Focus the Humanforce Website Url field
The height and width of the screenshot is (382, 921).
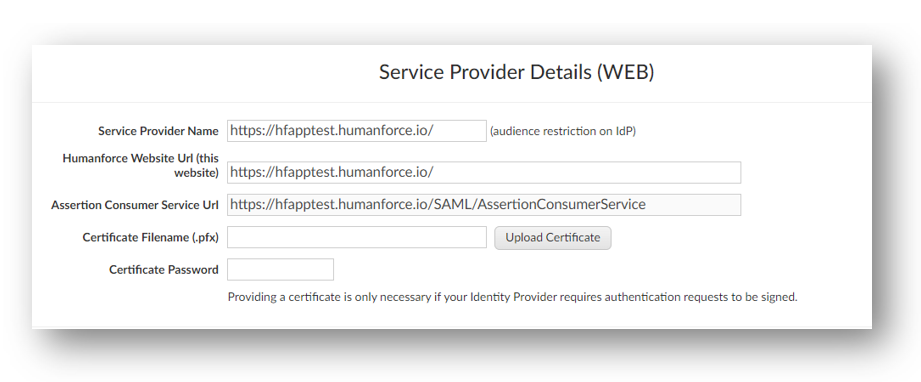pos(484,172)
